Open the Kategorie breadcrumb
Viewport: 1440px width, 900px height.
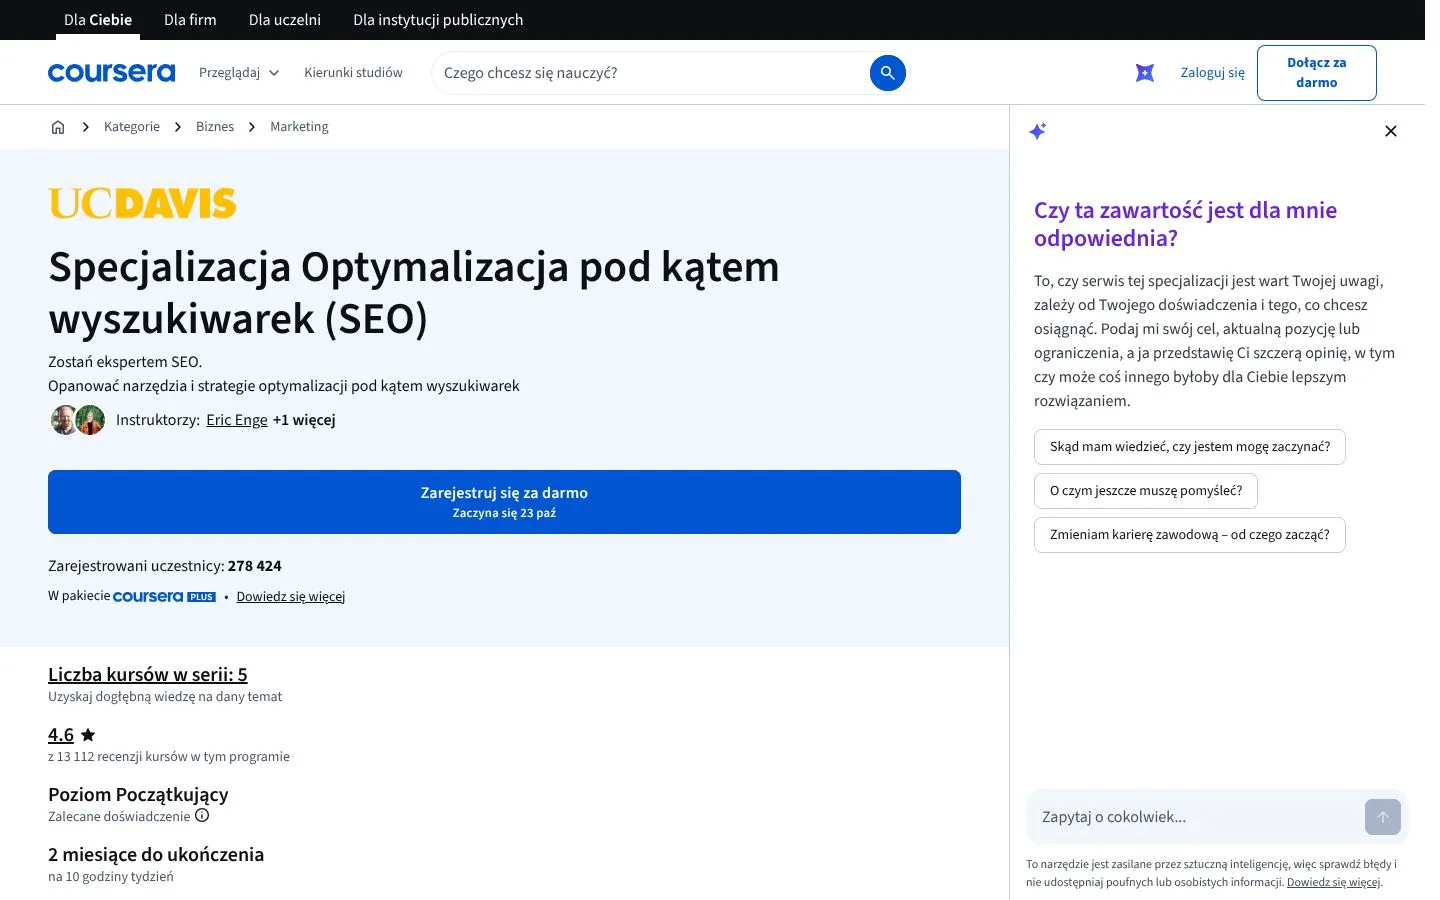tap(132, 127)
